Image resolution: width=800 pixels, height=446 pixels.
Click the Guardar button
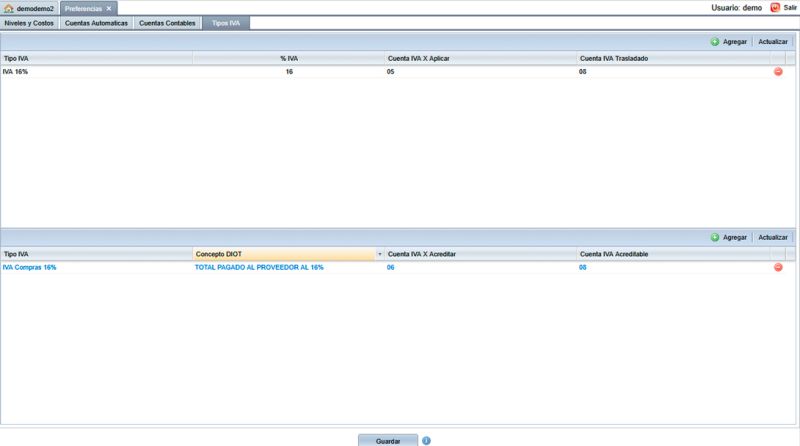click(x=388, y=441)
